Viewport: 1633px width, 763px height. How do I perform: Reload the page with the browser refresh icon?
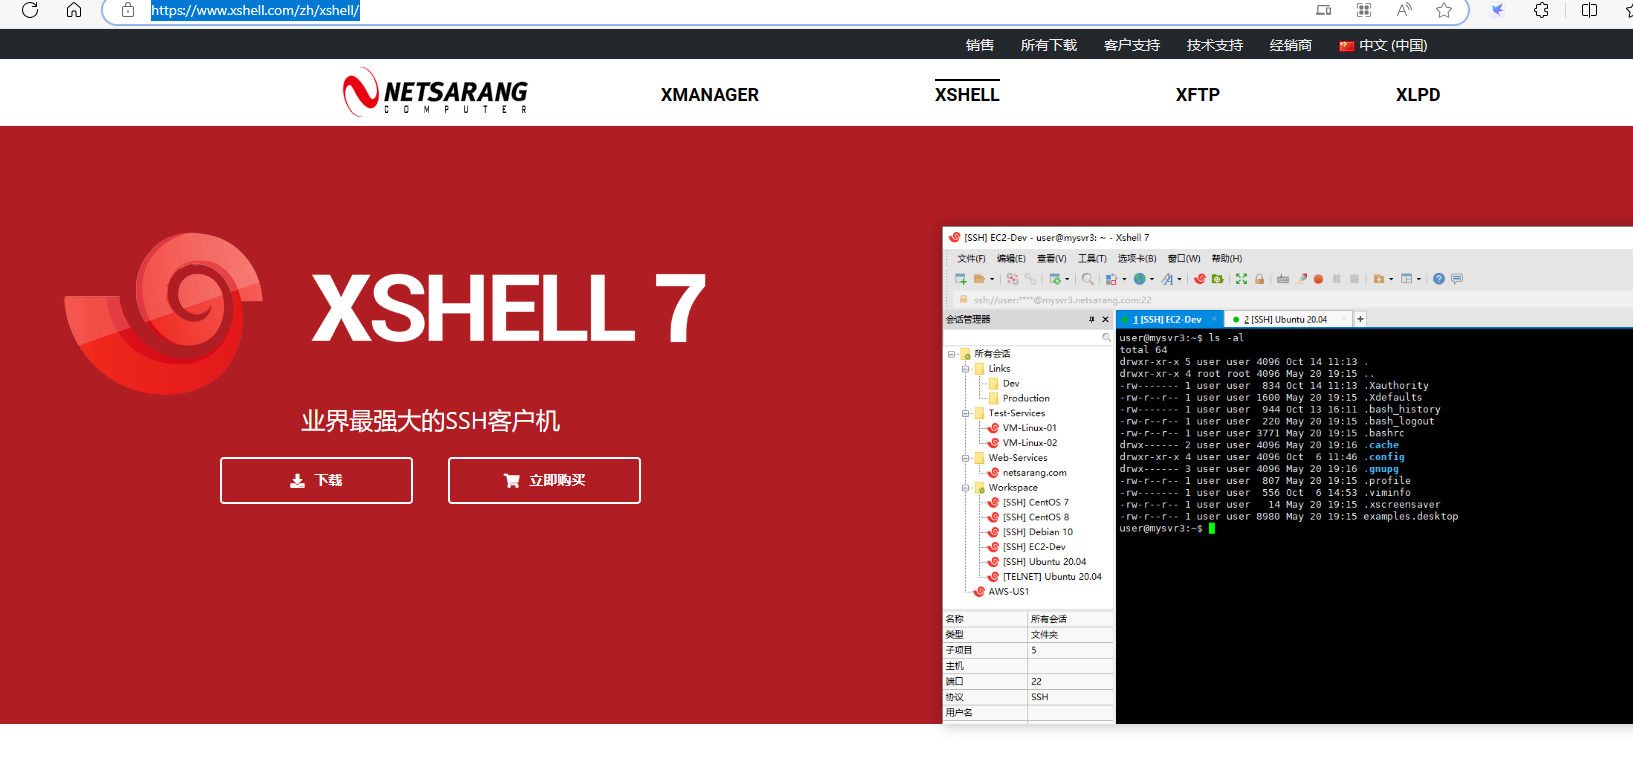coord(30,10)
